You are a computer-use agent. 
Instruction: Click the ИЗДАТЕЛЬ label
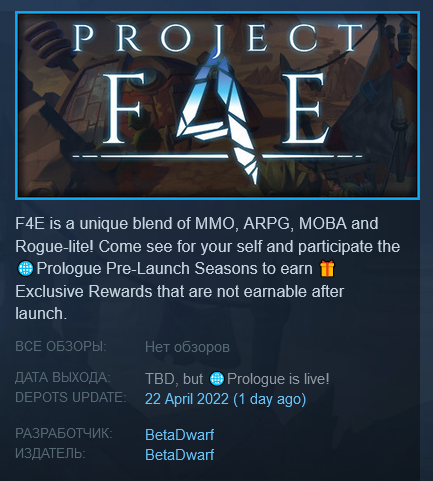50,453
